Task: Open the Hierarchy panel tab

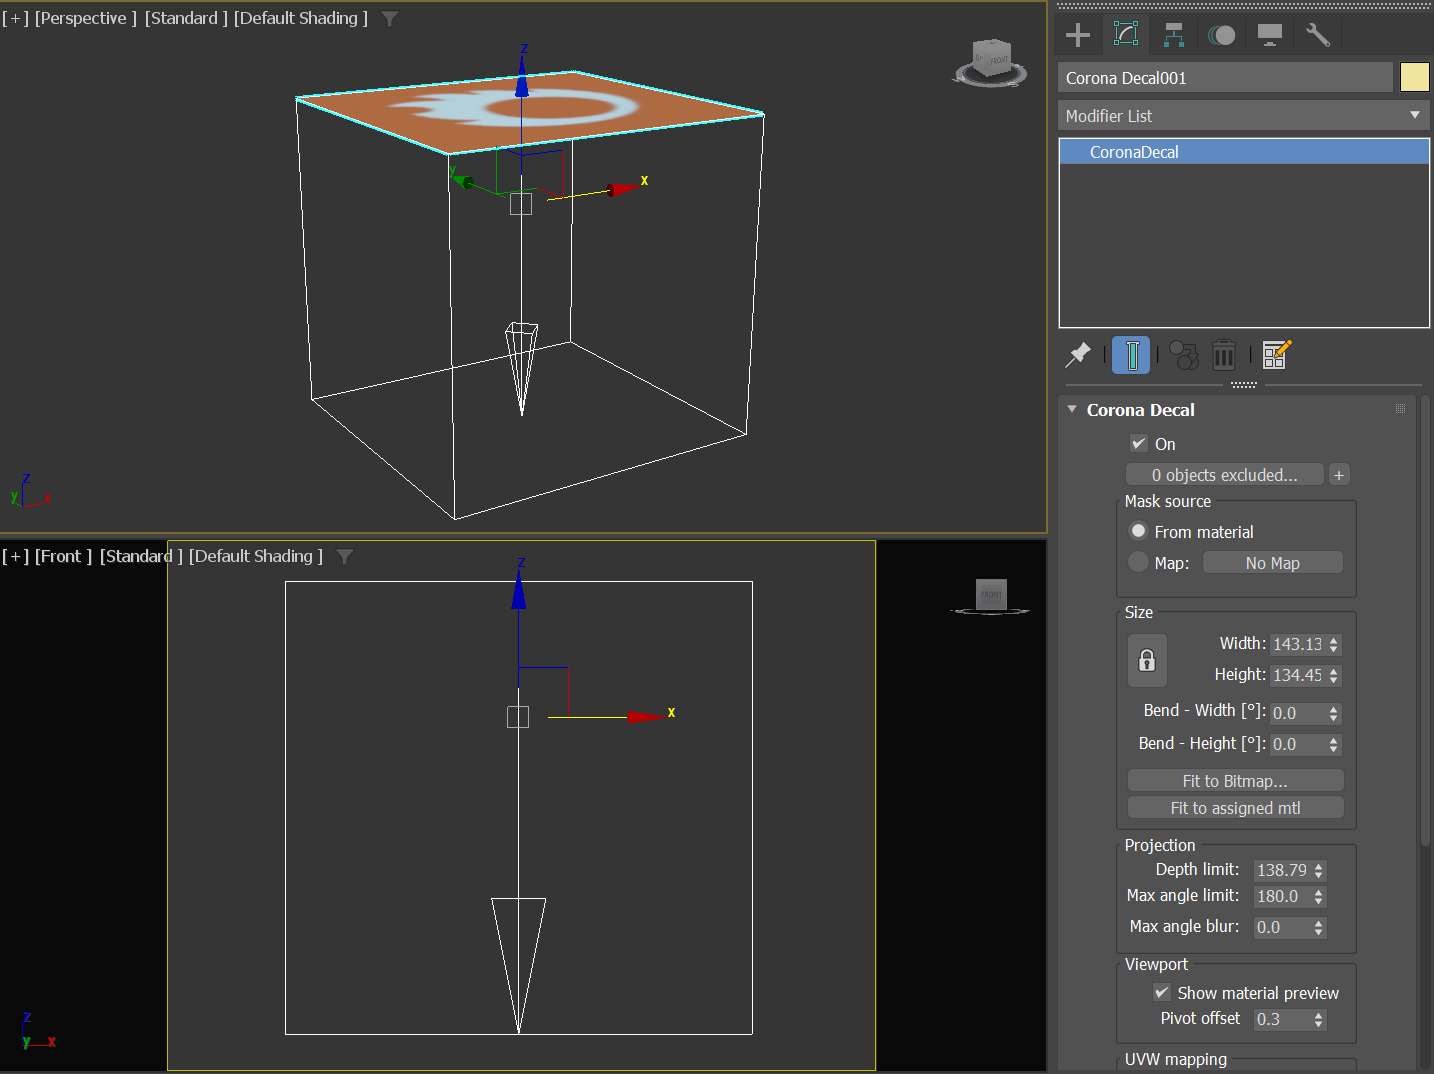Action: (1174, 35)
